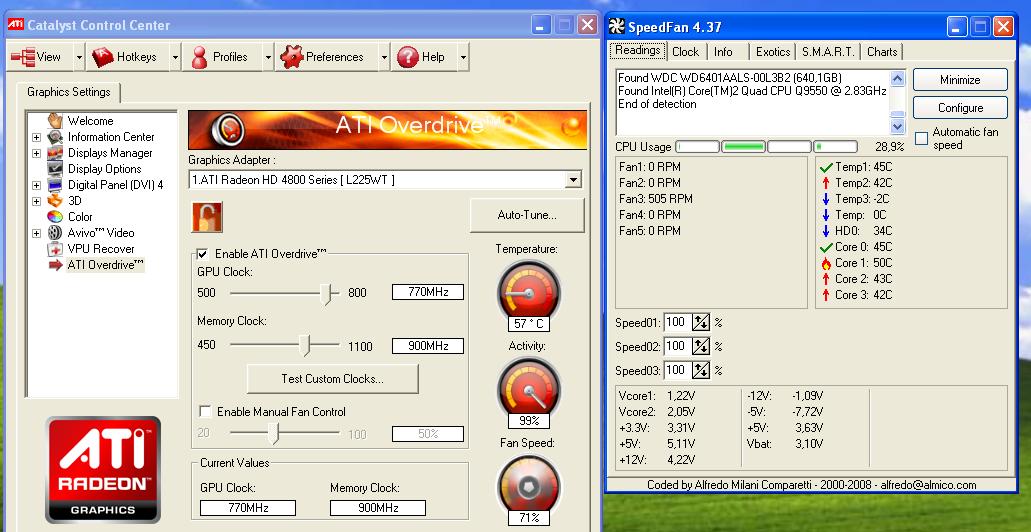The image size is (1031, 532).
Task: Click the View toolbar icon
Action: [23, 57]
